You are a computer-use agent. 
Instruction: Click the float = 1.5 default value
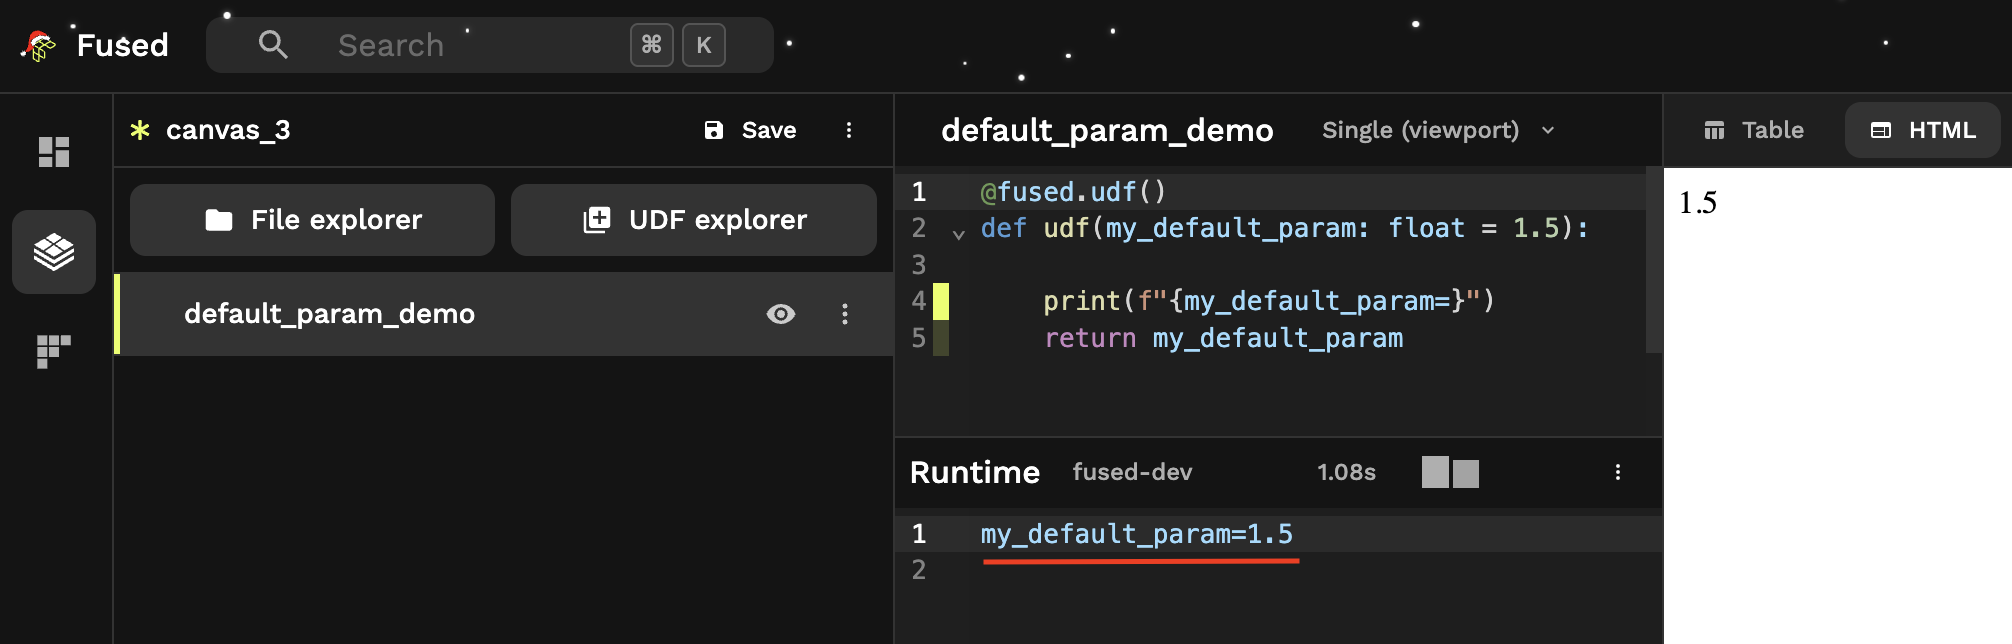tap(1474, 228)
